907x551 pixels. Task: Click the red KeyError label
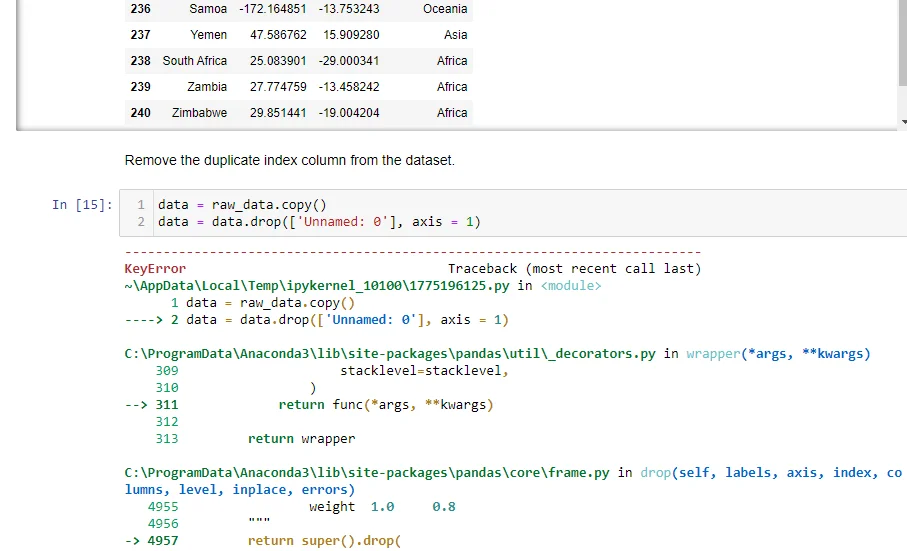[155, 269]
